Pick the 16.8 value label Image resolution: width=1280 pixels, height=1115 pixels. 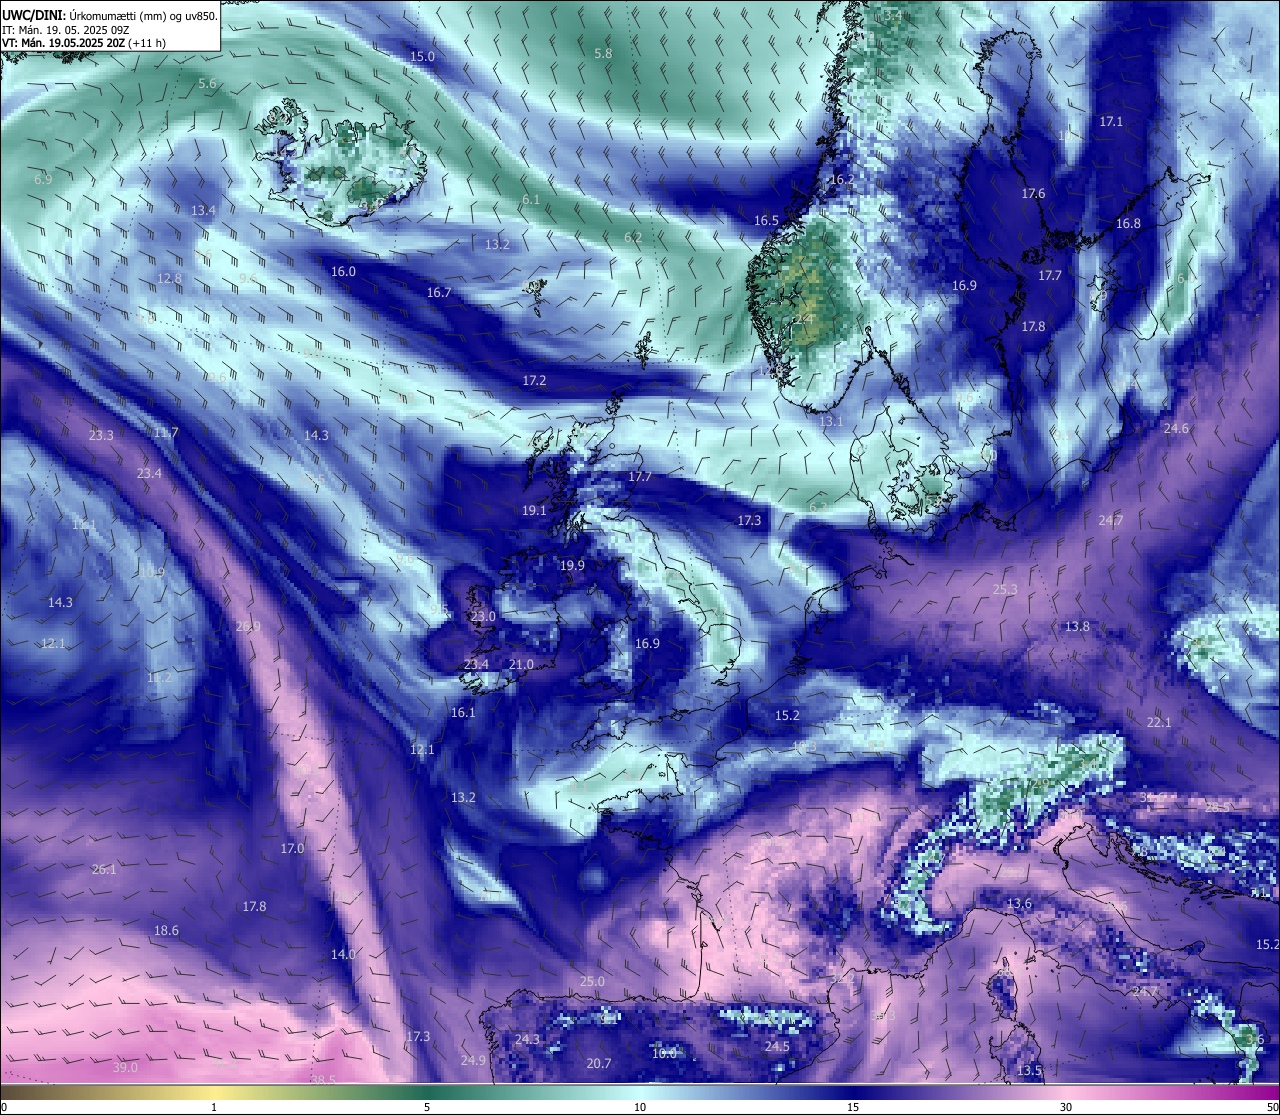click(x=1128, y=224)
